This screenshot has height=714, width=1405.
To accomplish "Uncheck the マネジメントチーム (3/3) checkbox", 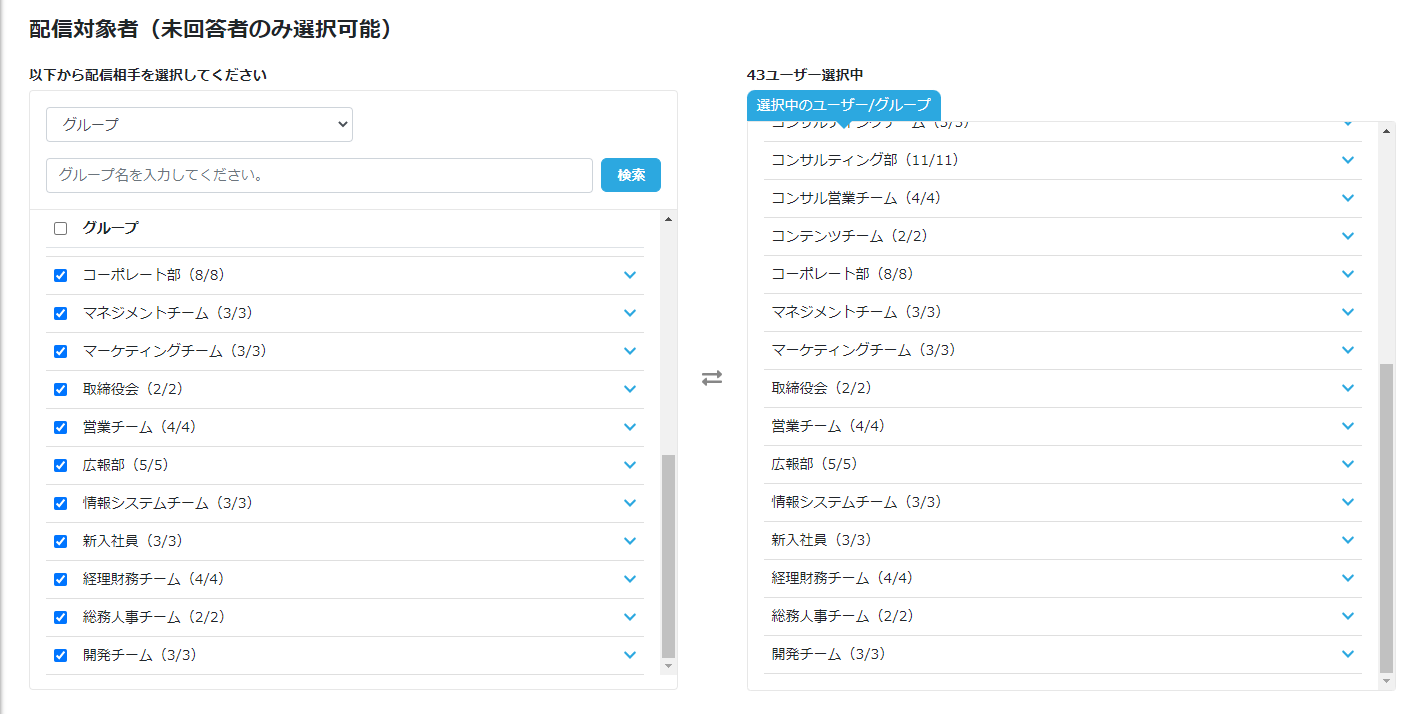I will point(60,313).
